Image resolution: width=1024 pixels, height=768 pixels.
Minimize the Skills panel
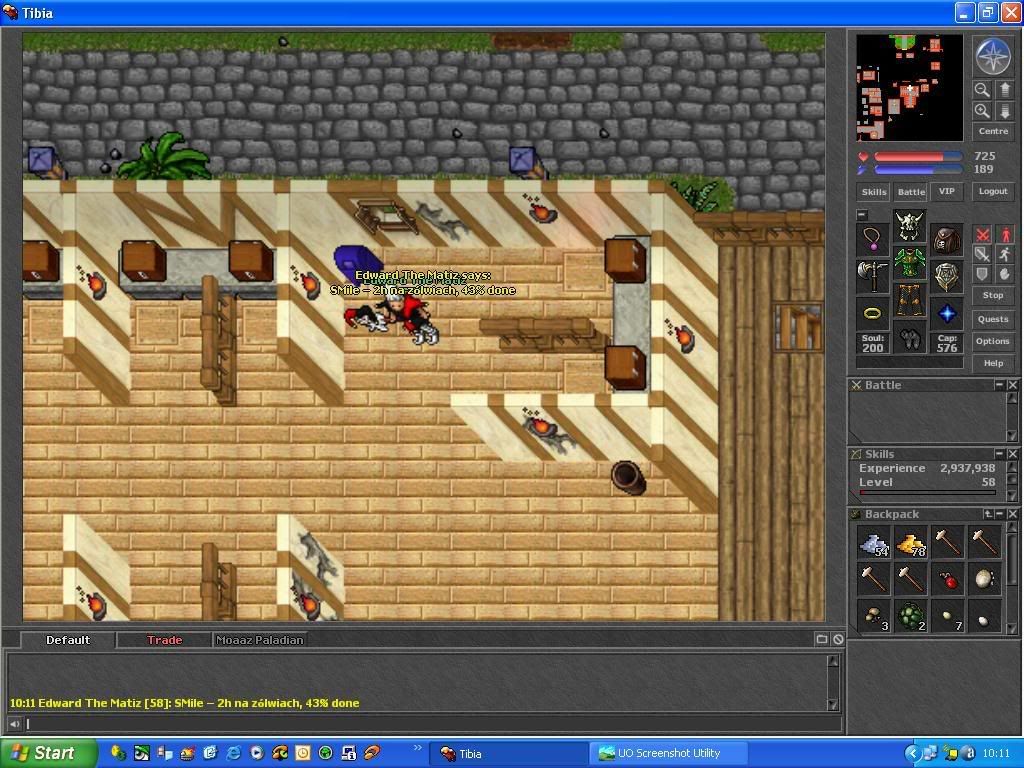coord(999,454)
